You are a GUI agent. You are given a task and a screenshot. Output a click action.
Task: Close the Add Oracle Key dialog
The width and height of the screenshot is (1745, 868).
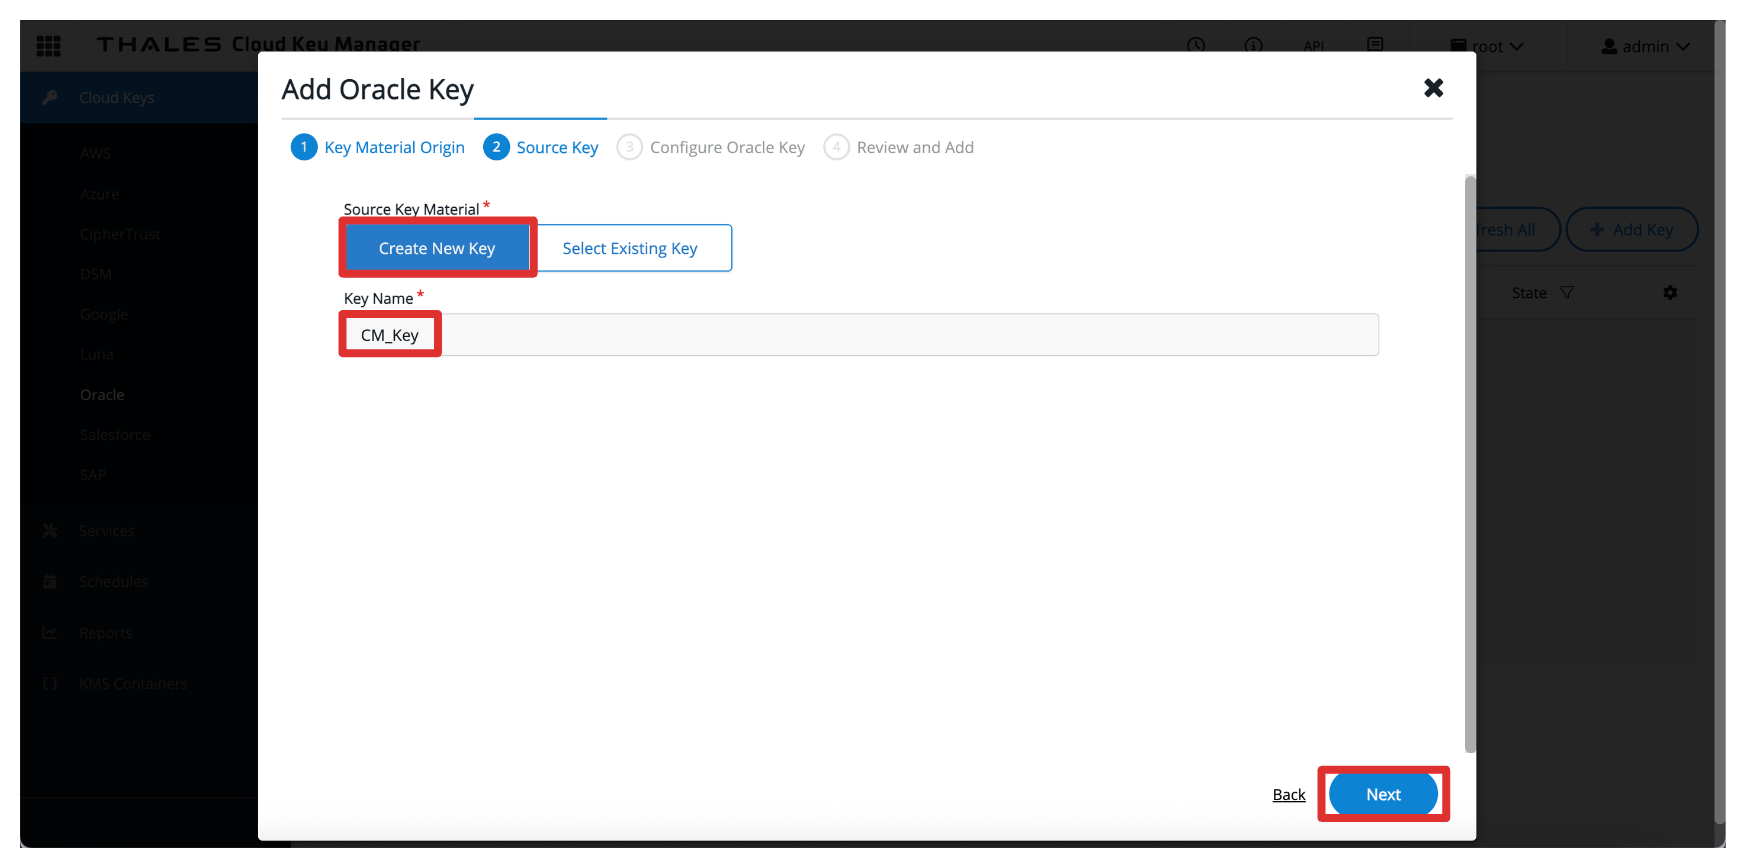[x=1433, y=88]
